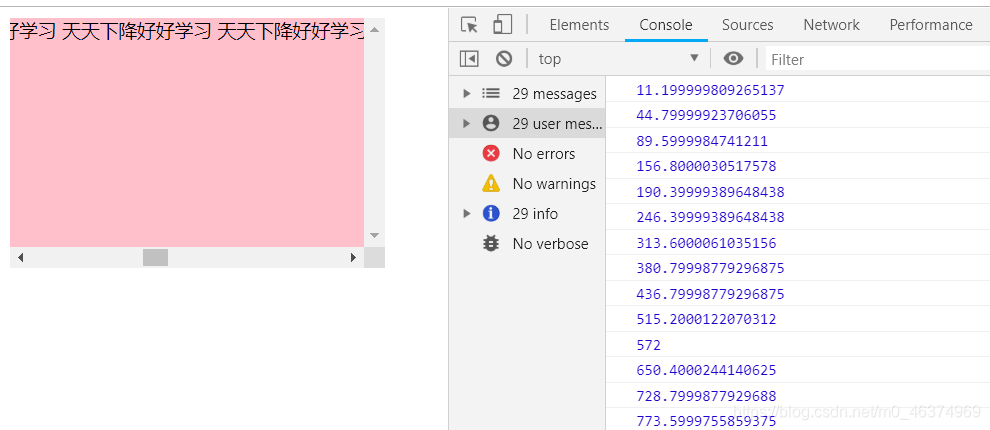Click the verbose bug icon
Image resolution: width=990 pixels, height=430 pixels.
point(491,243)
